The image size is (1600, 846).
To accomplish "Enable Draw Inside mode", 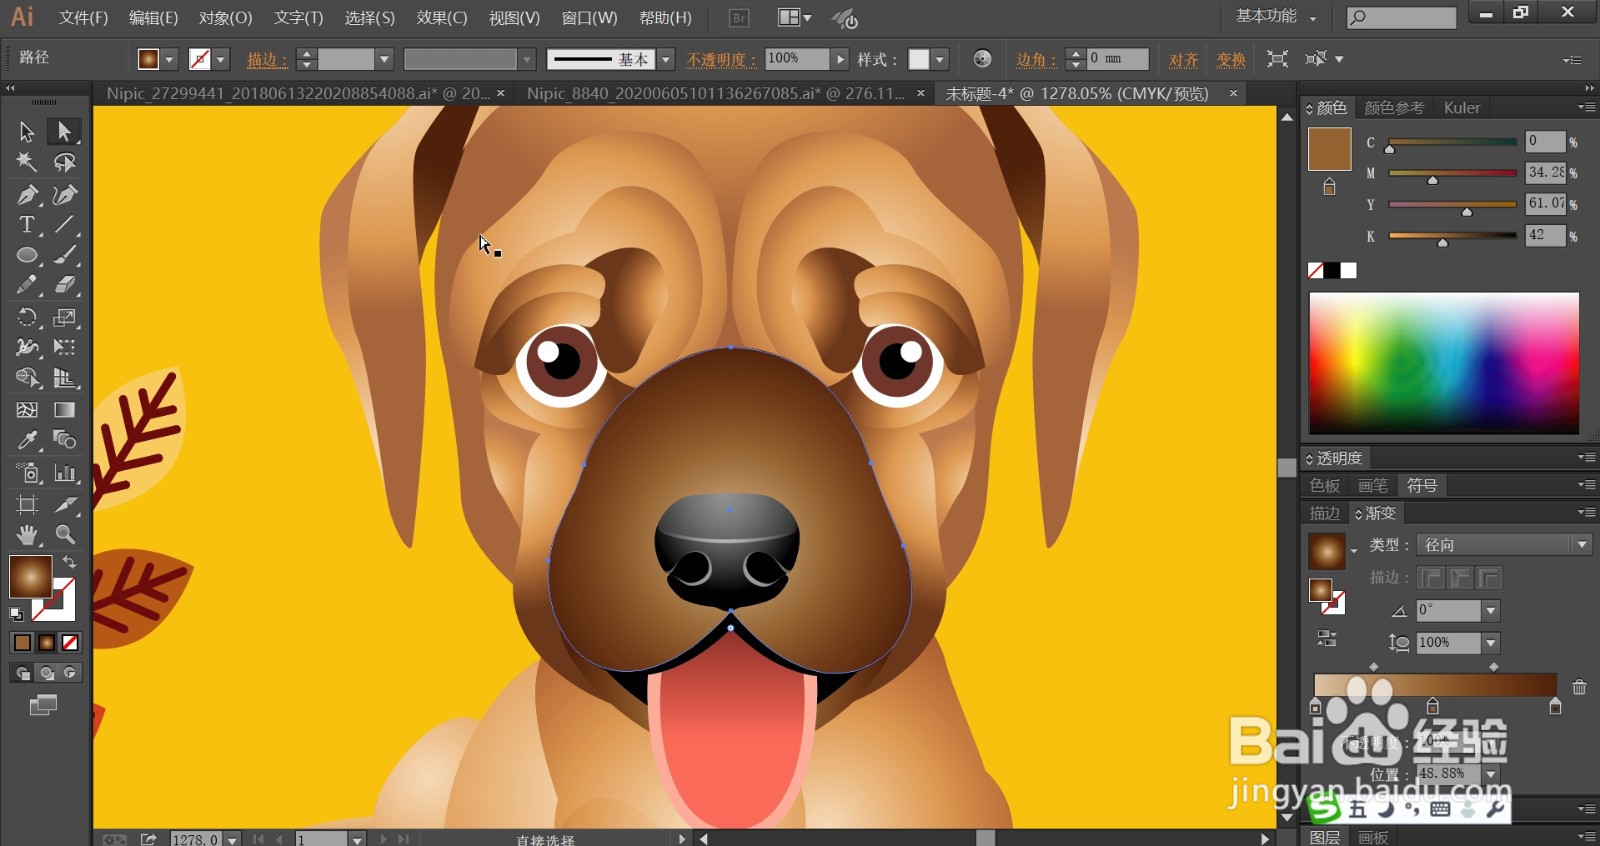I will [x=70, y=673].
